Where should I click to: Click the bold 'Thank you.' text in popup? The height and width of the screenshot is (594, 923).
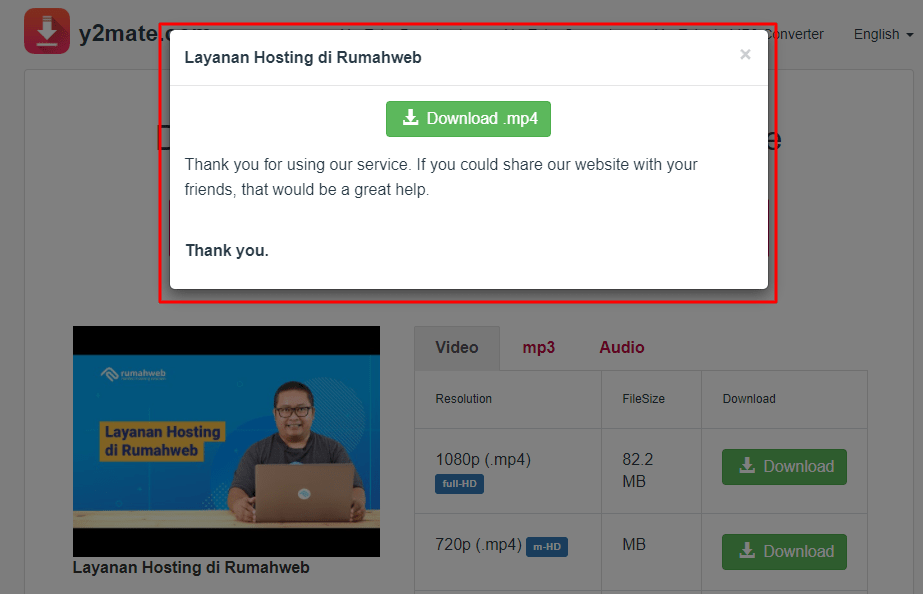tap(227, 251)
